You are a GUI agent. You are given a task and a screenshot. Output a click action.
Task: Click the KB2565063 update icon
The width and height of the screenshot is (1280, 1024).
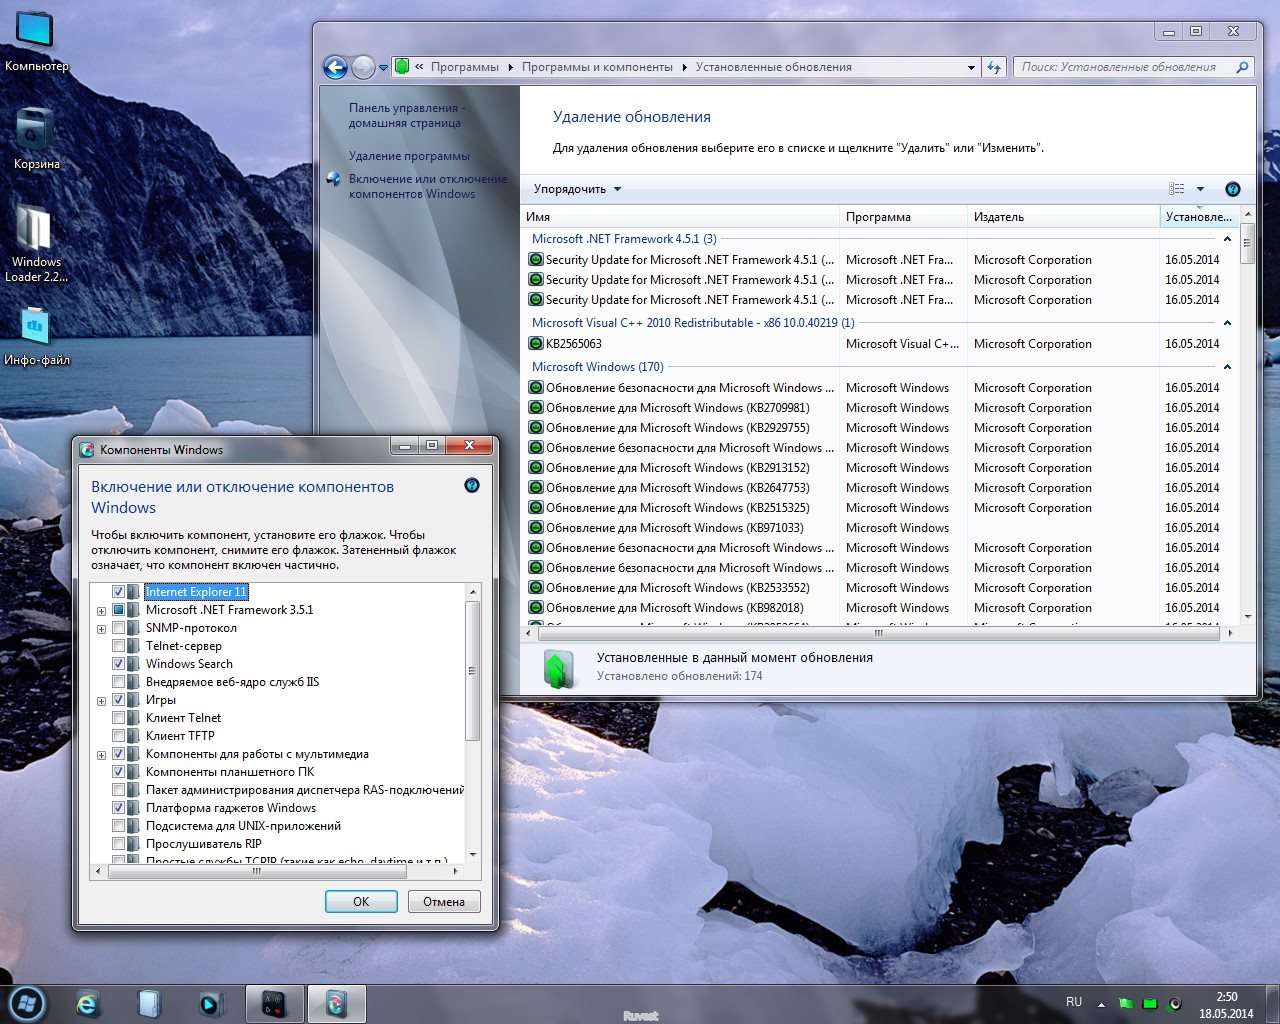tap(536, 344)
